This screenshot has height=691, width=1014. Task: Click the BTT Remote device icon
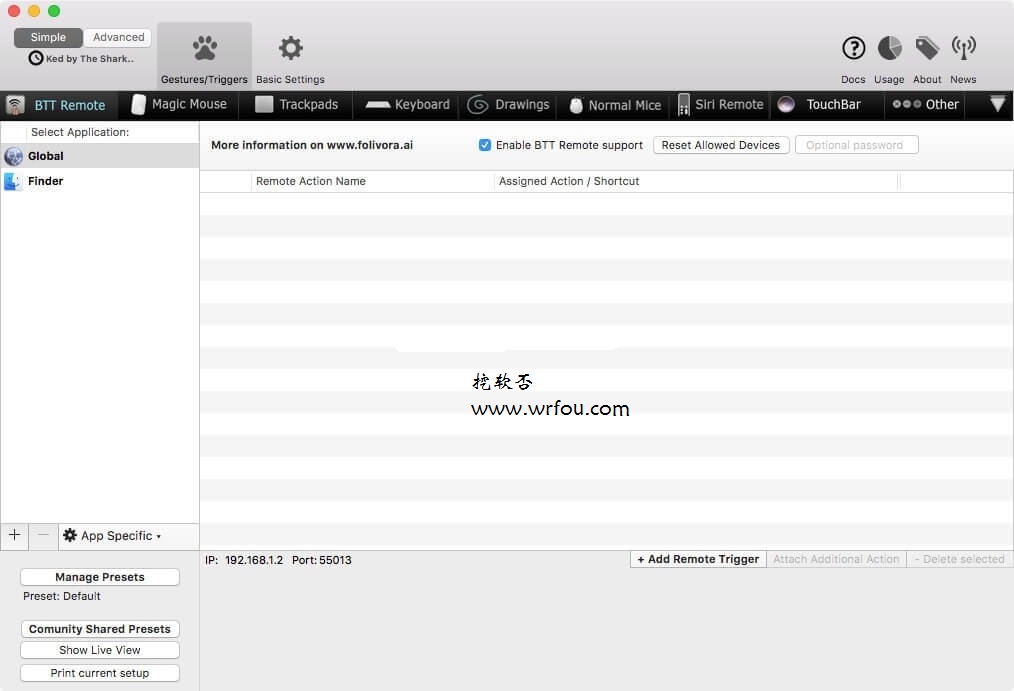15,105
